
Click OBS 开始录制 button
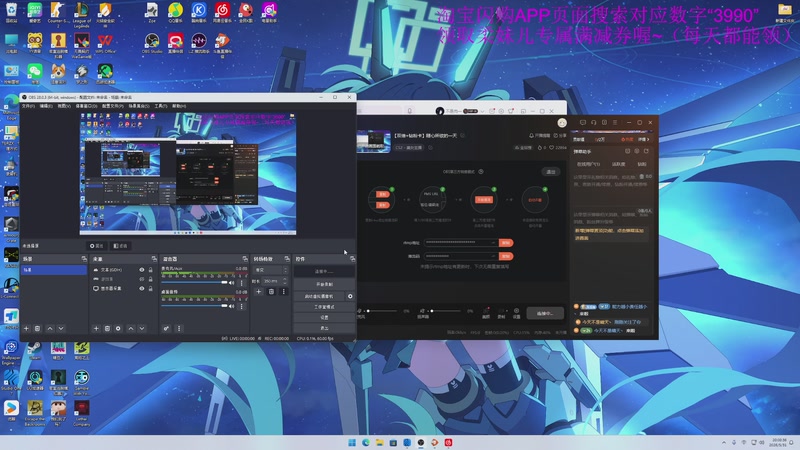click(x=324, y=284)
